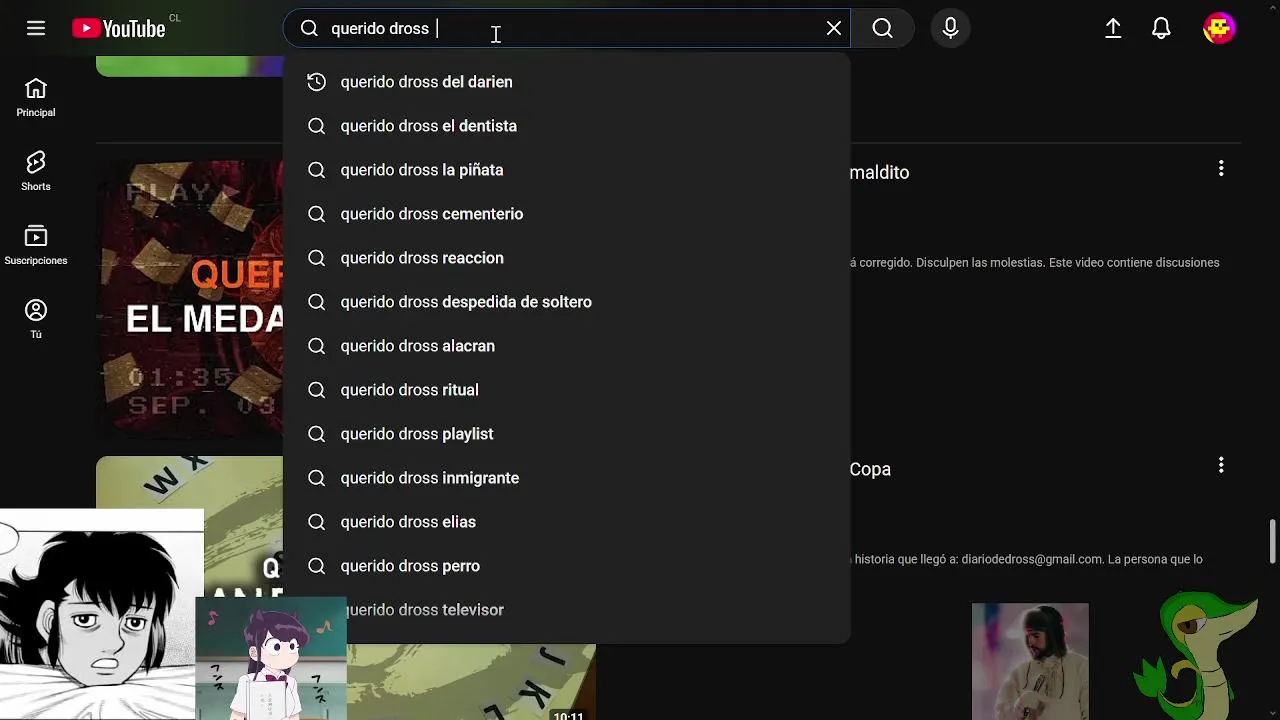1280x720 pixels.
Task: Click search icon beside 'perro' suggestion
Action: coord(316,566)
